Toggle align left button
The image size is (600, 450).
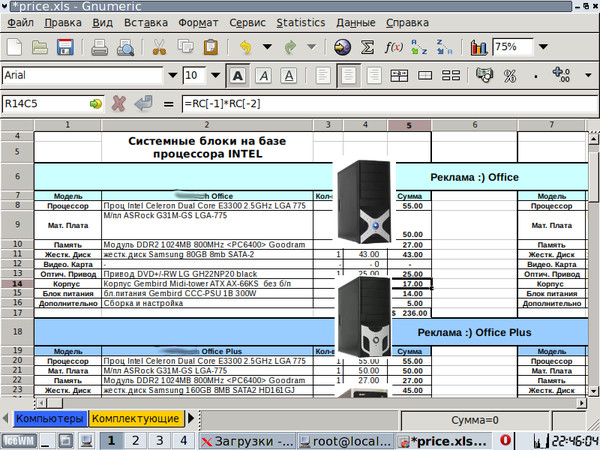(323, 75)
